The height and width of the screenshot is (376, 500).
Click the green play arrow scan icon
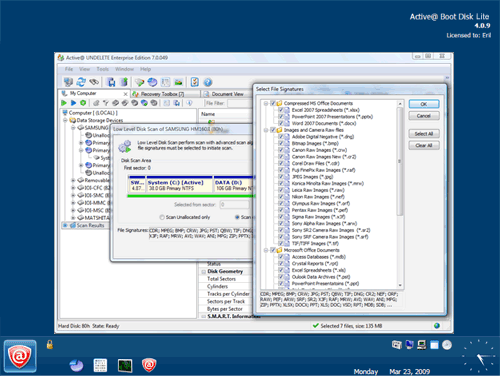coord(64,103)
